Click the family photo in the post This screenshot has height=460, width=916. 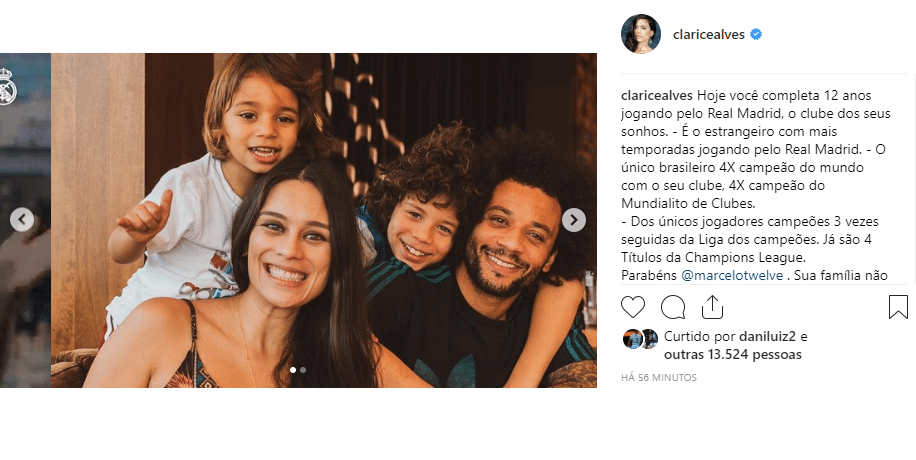pyautogui.click(x=324, y=220)
